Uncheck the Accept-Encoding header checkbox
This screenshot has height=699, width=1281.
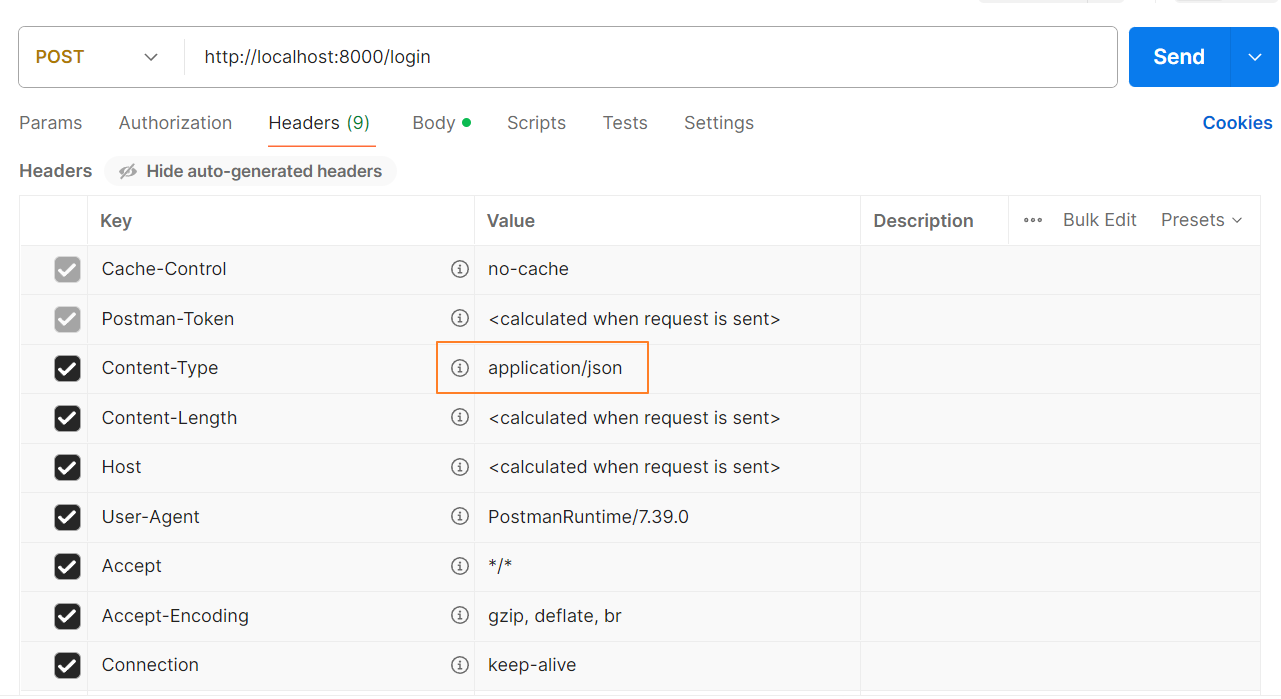pos(67,615)
